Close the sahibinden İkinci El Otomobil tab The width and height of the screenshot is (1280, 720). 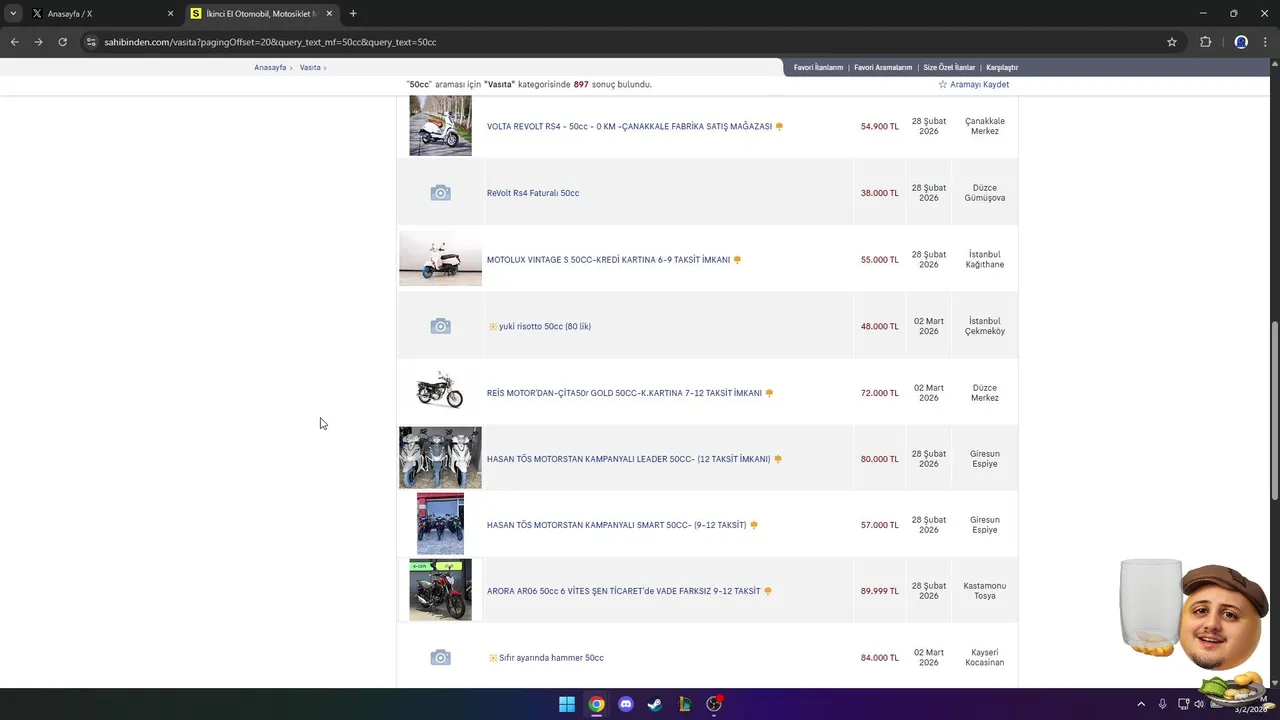coord(329,14)
